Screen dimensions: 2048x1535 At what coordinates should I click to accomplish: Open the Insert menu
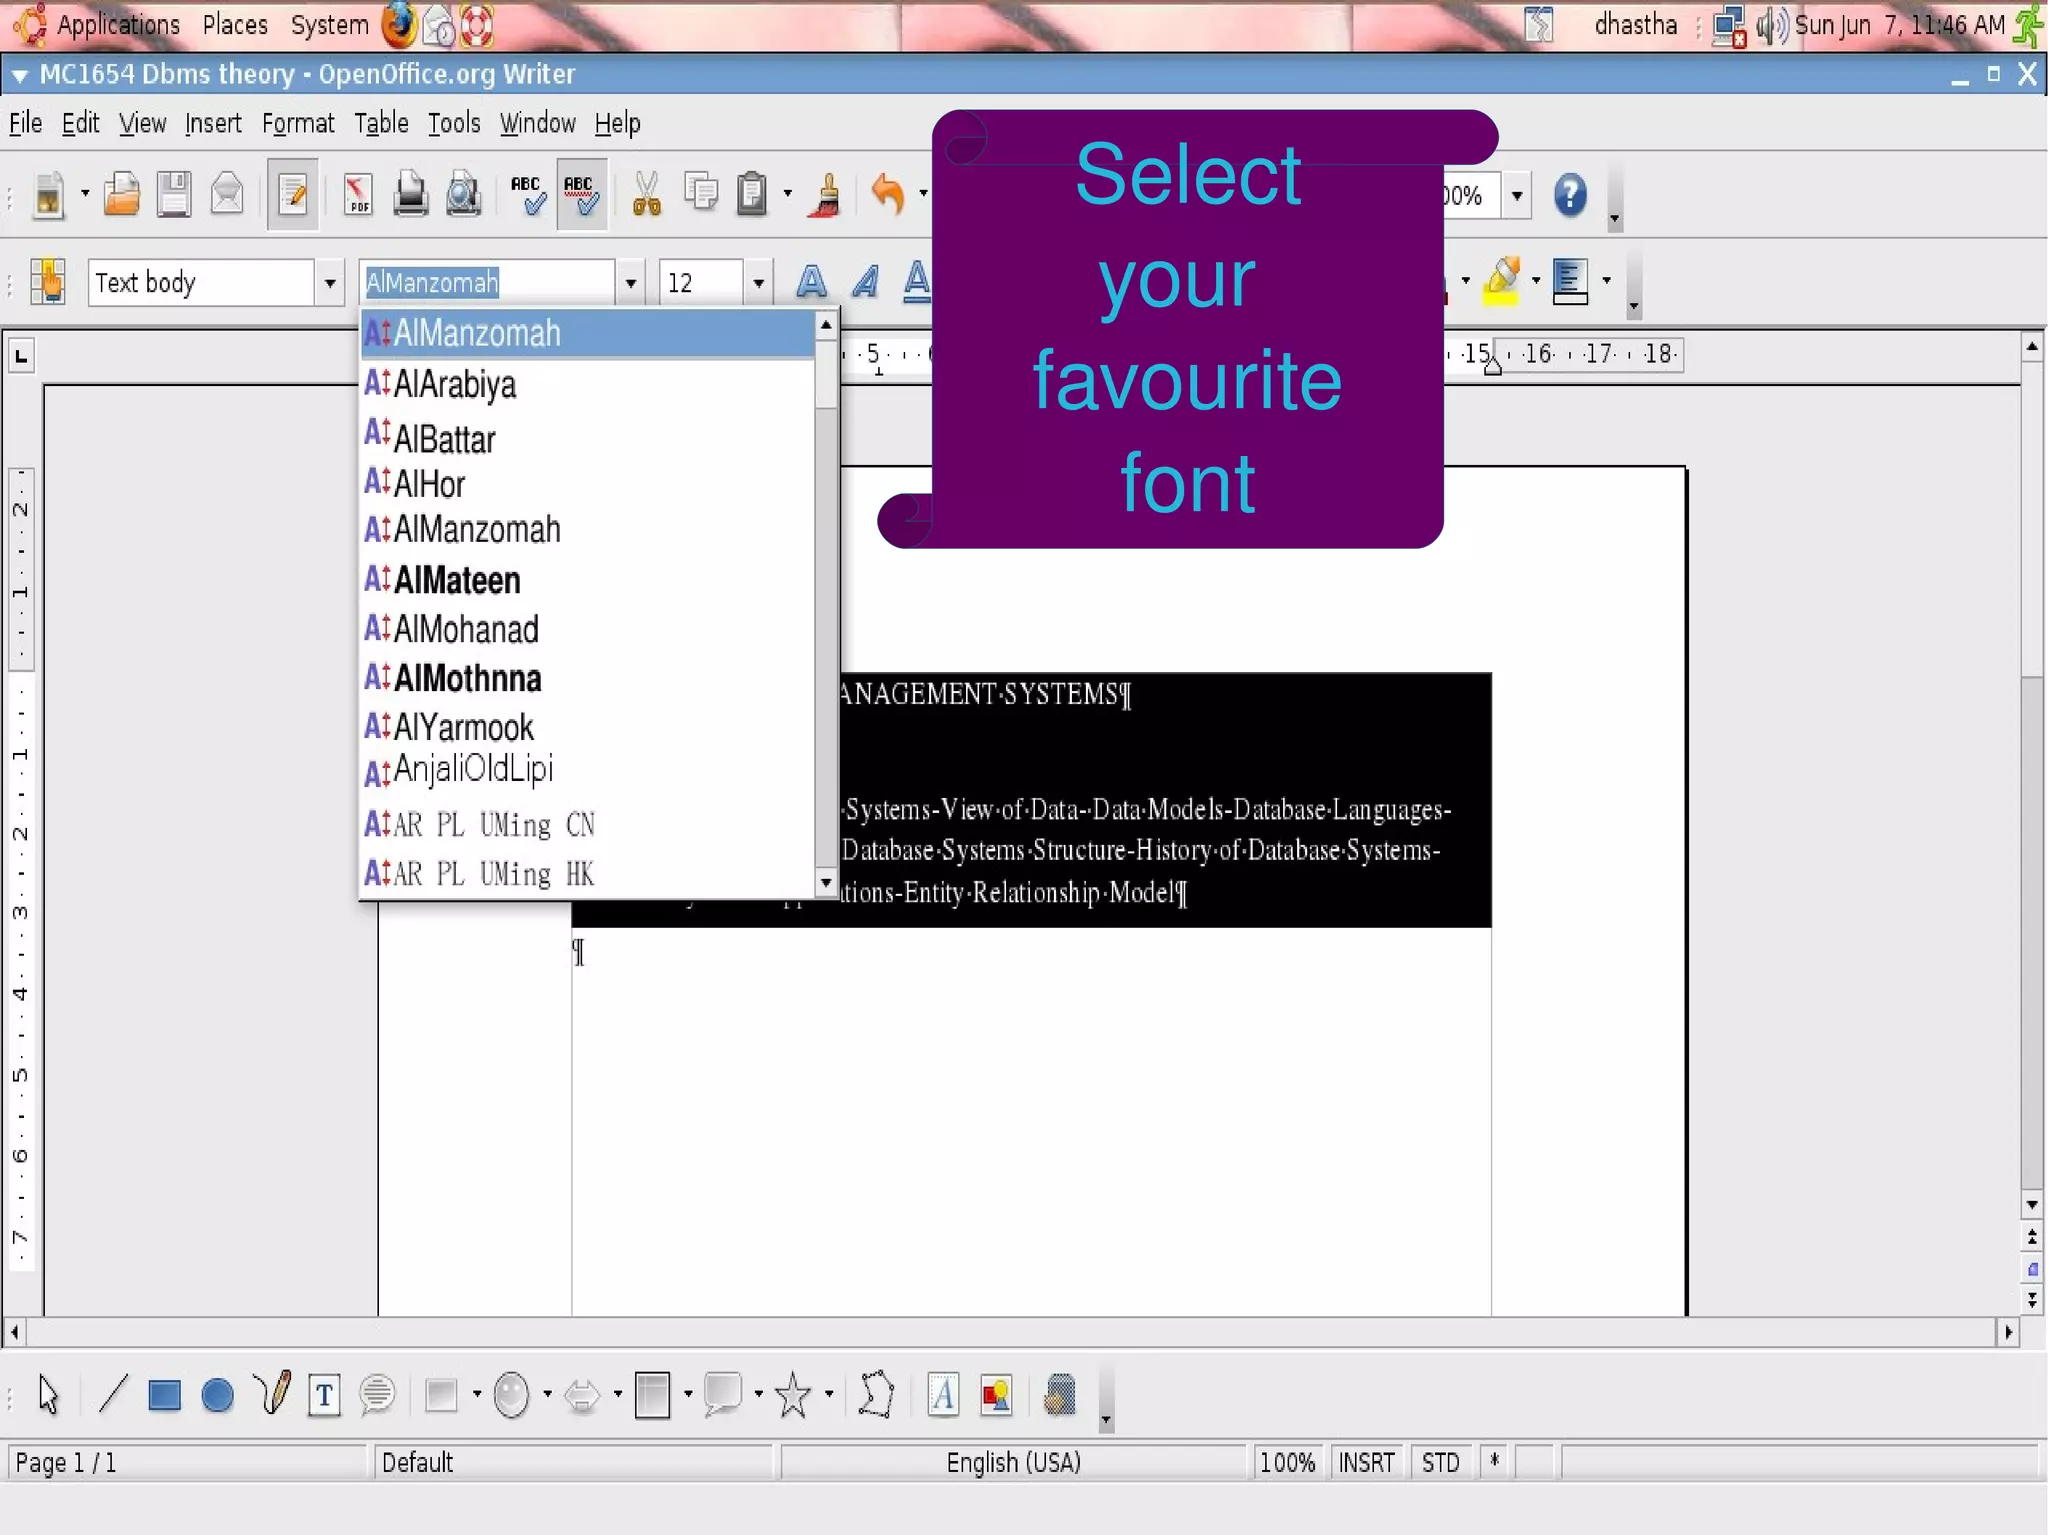(213, 123)
